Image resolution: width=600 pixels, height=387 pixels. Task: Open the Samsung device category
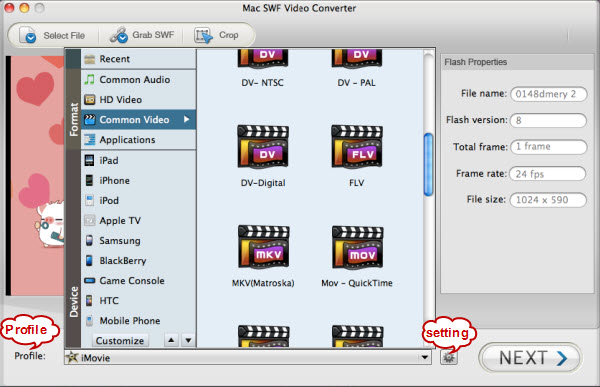139,240
